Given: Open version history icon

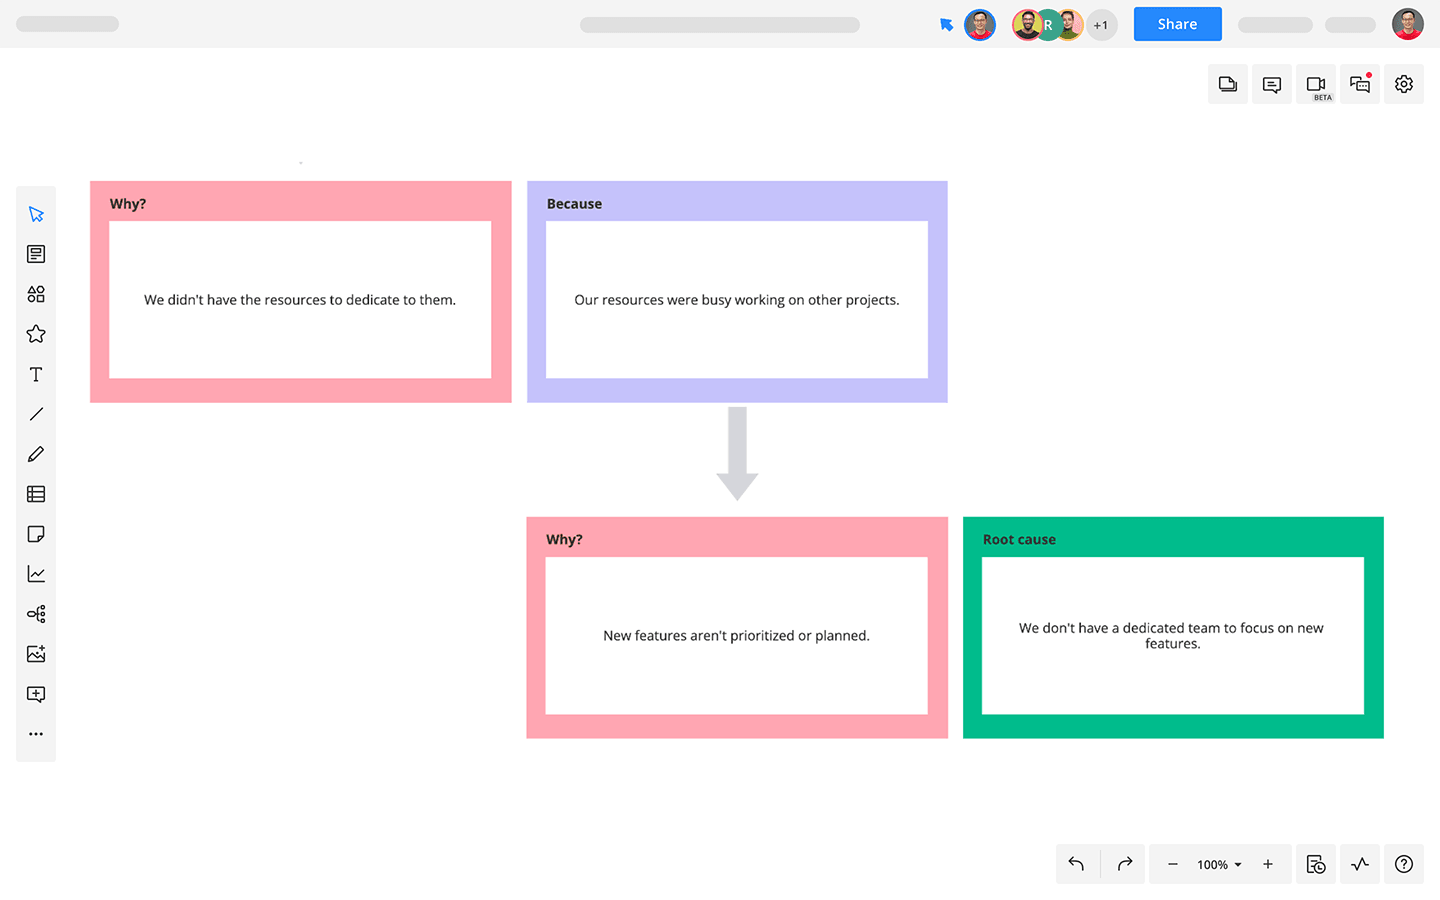Looking at the screenshot, I should tap(1316, 864).
